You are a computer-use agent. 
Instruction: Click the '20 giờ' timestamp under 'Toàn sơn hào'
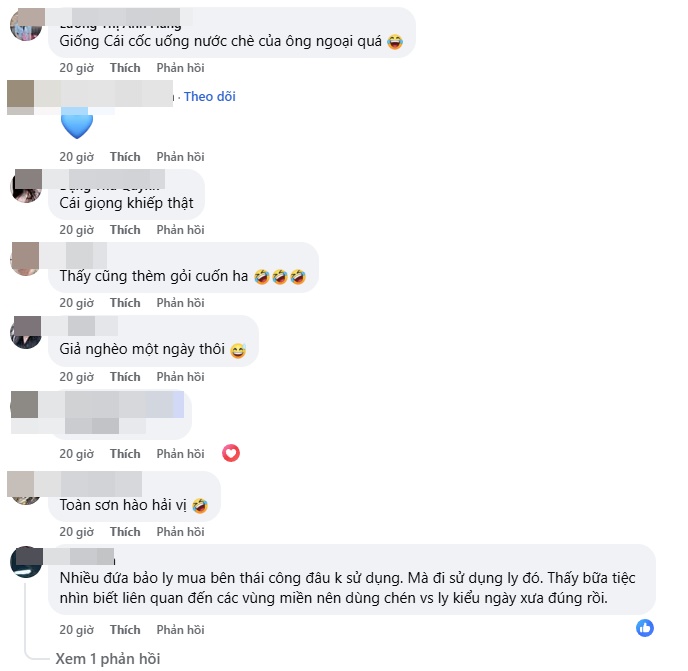click(77, 531)
